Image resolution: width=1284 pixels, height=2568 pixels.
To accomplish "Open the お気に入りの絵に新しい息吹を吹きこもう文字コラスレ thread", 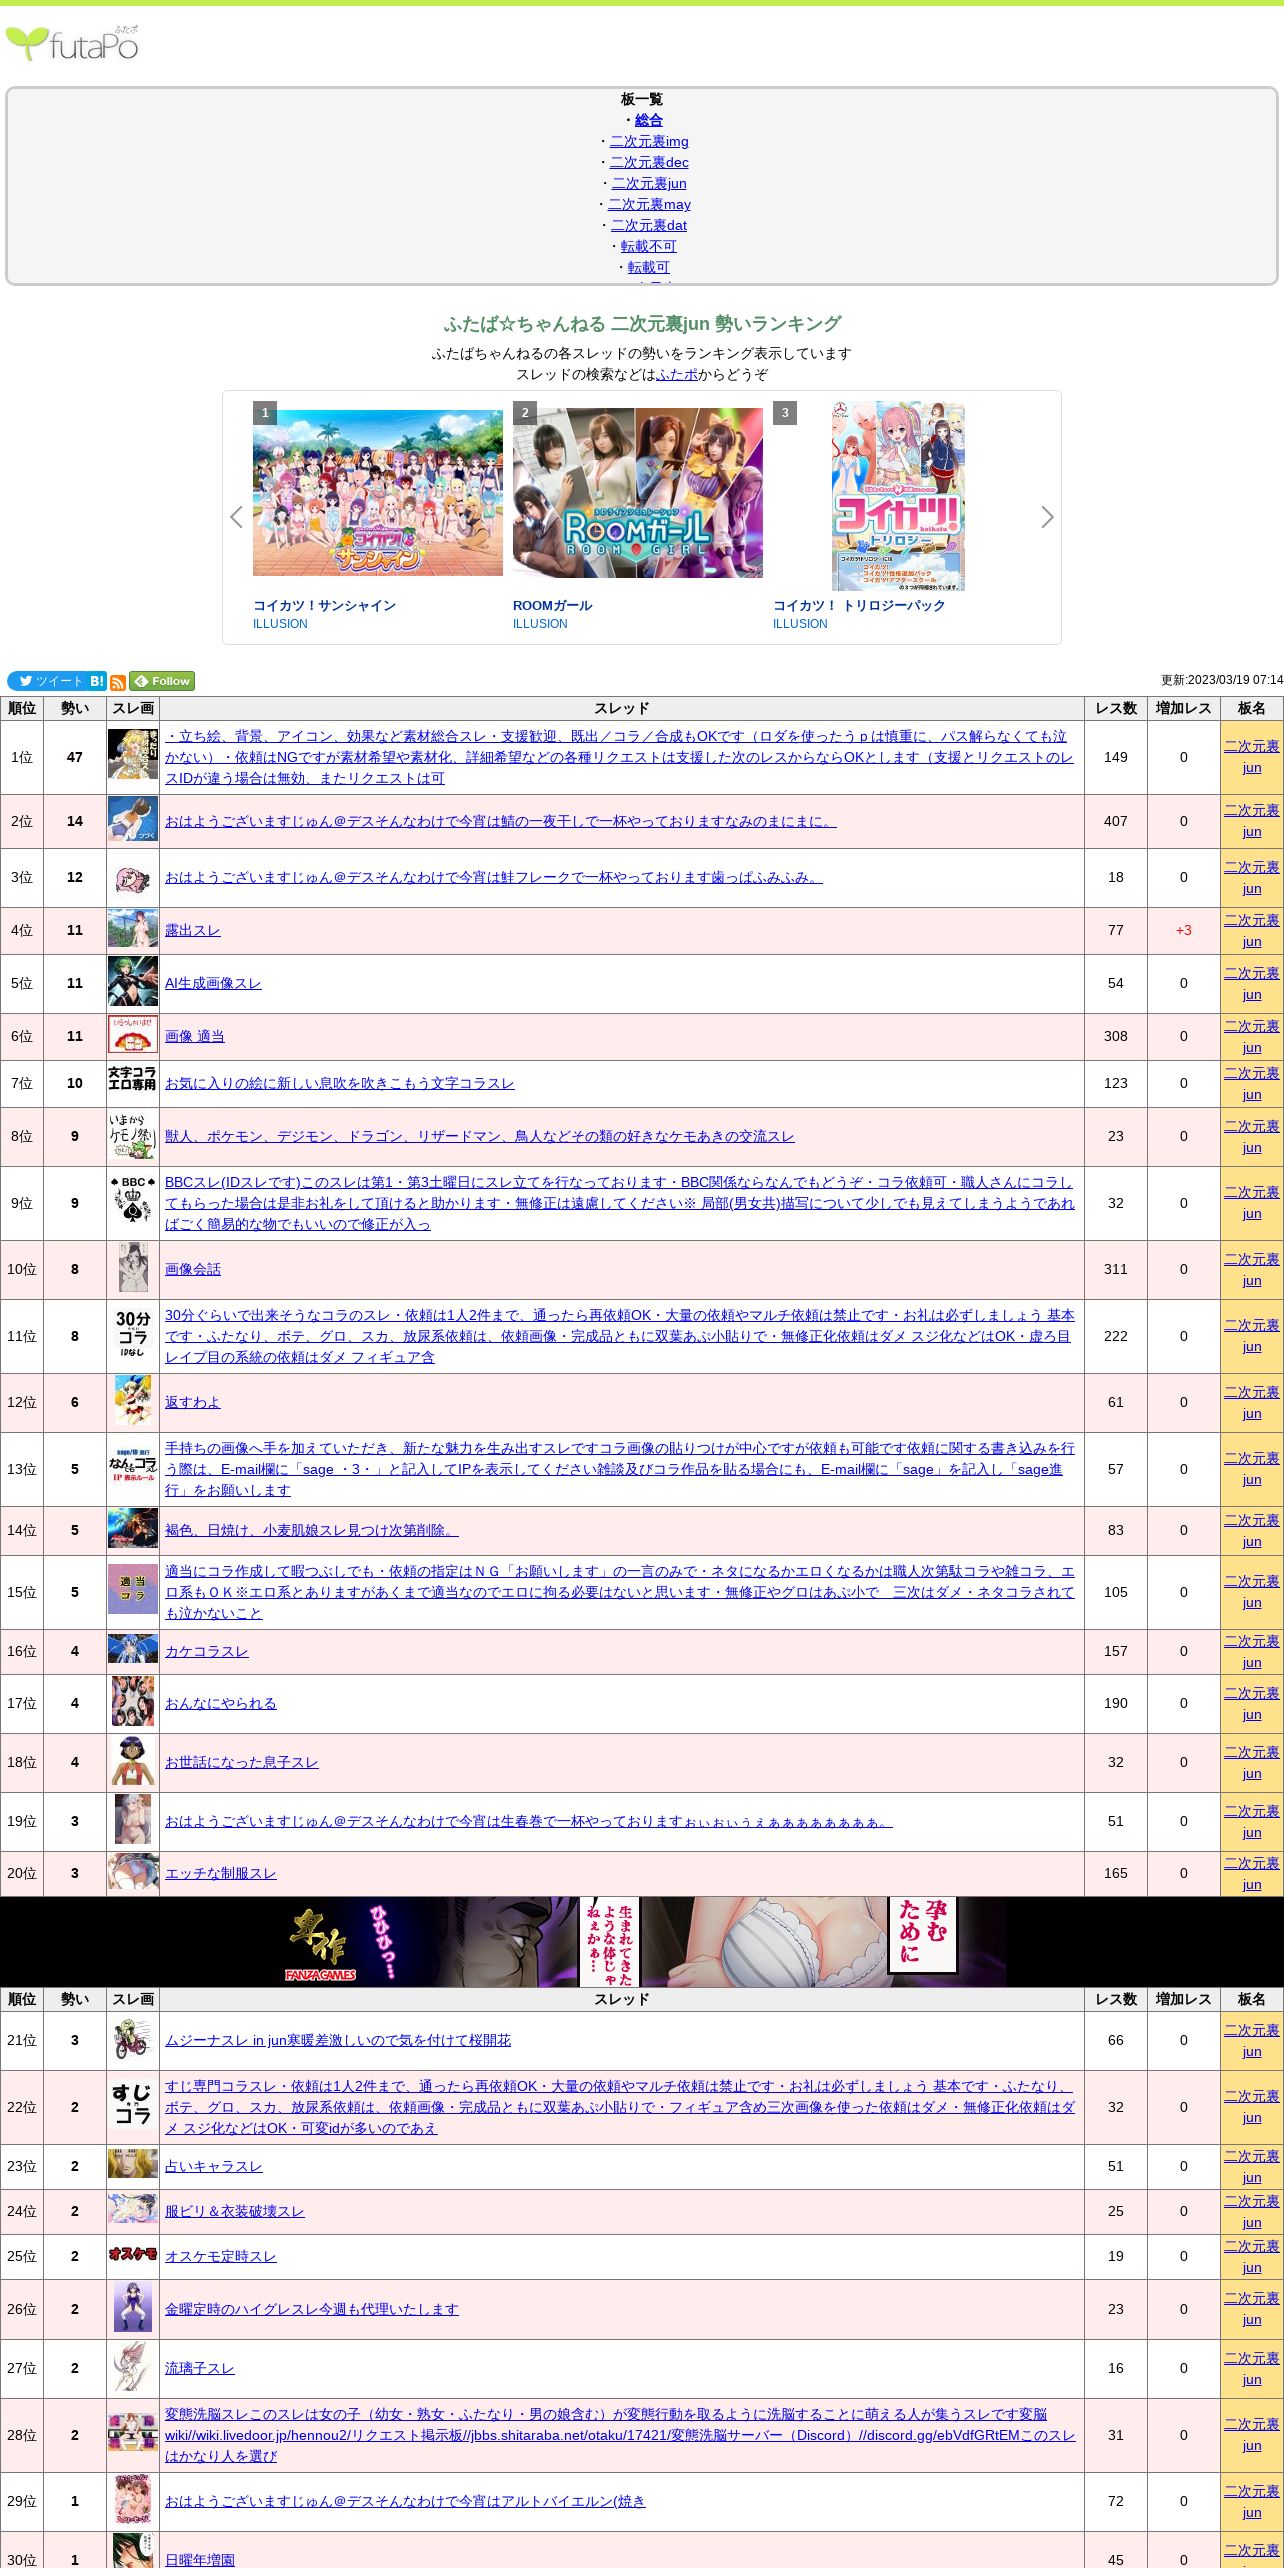I will (340, 1083).
